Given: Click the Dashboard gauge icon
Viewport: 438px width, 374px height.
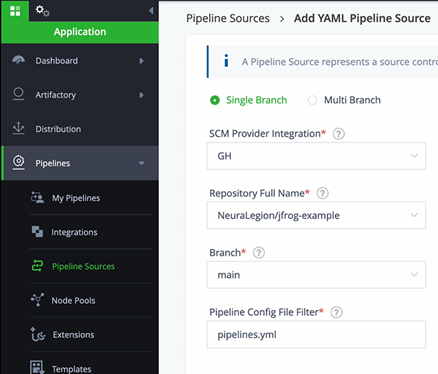Looking at the screenshot, I should (x=19, y=60).
